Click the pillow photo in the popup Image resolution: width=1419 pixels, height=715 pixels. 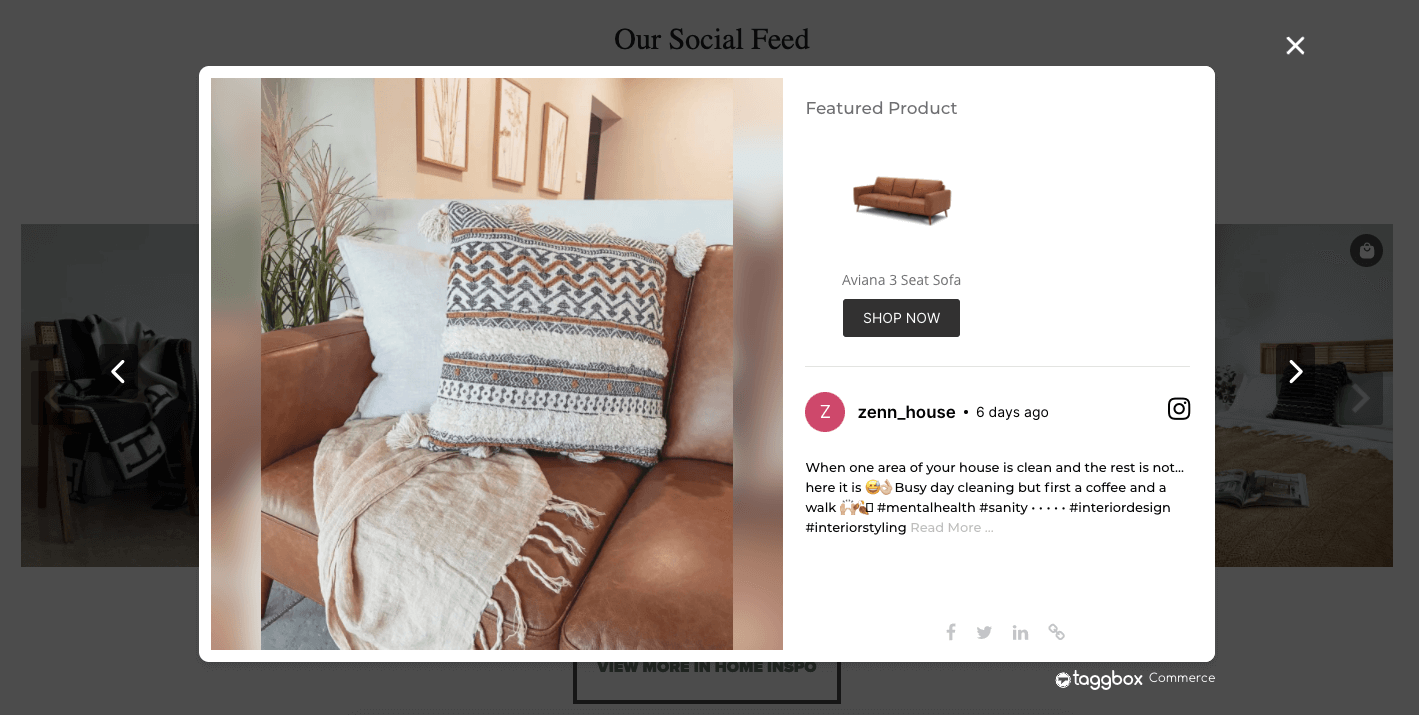[x=497, y=364]
